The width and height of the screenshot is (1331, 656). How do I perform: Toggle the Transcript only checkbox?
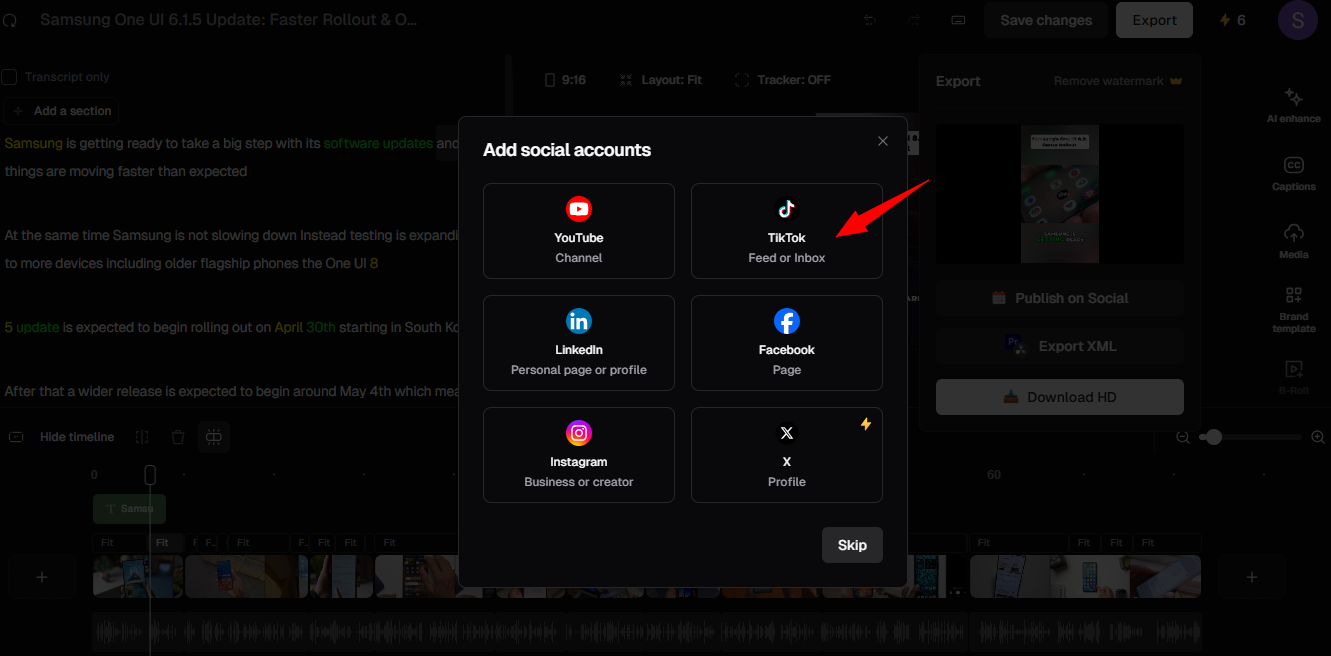[x=10, y=77]
